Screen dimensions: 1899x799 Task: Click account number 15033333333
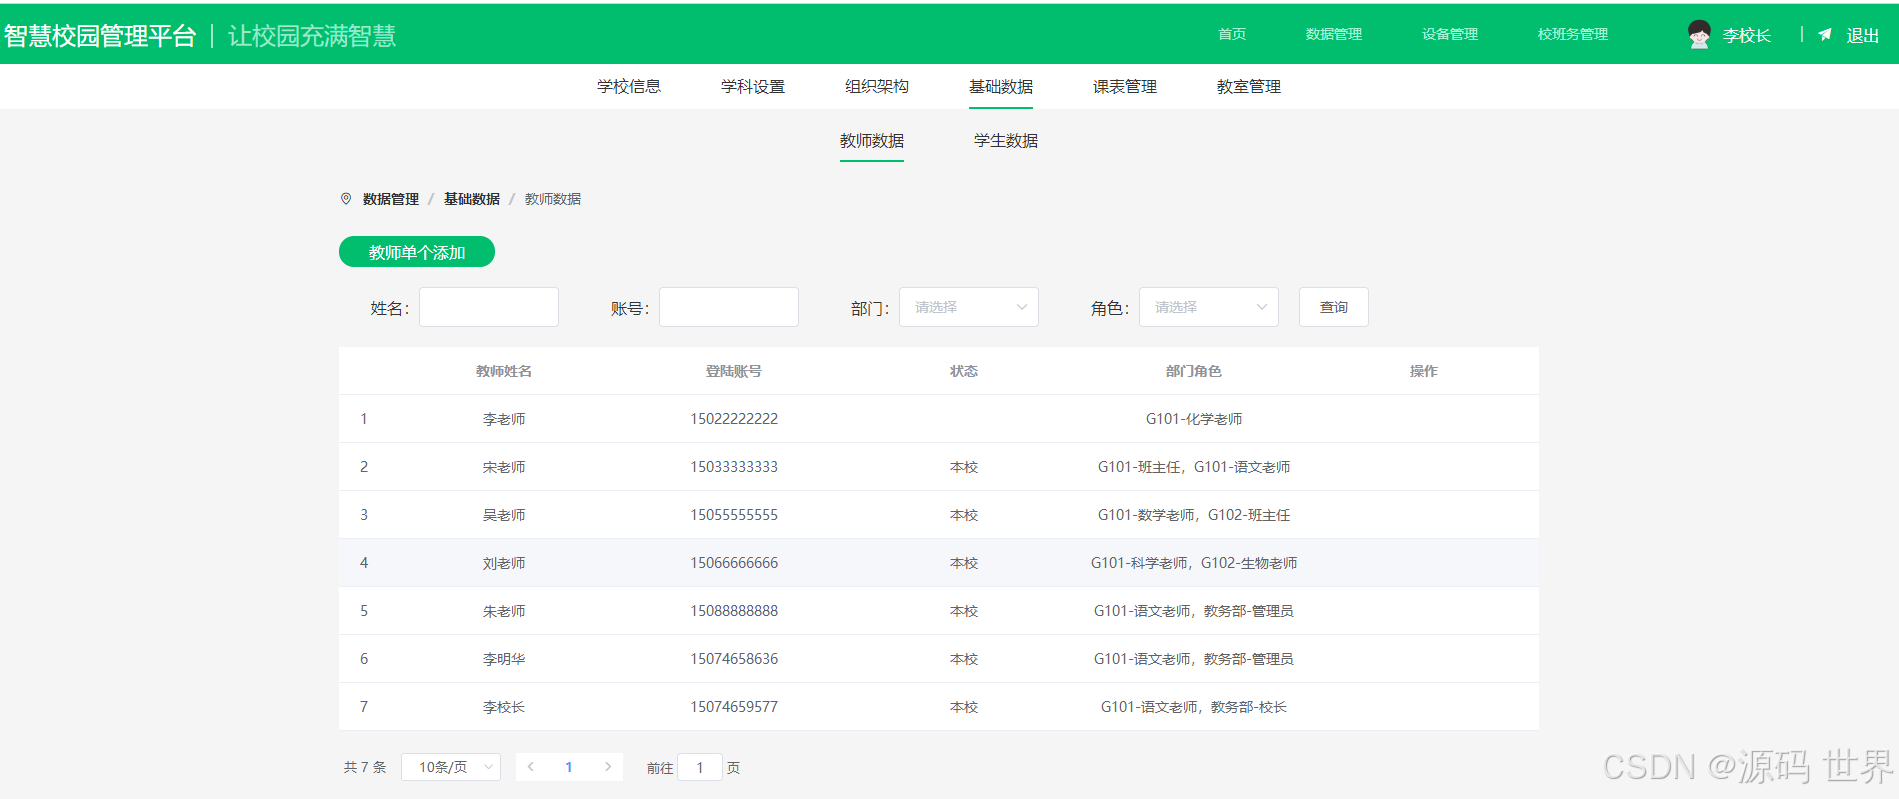734,467
